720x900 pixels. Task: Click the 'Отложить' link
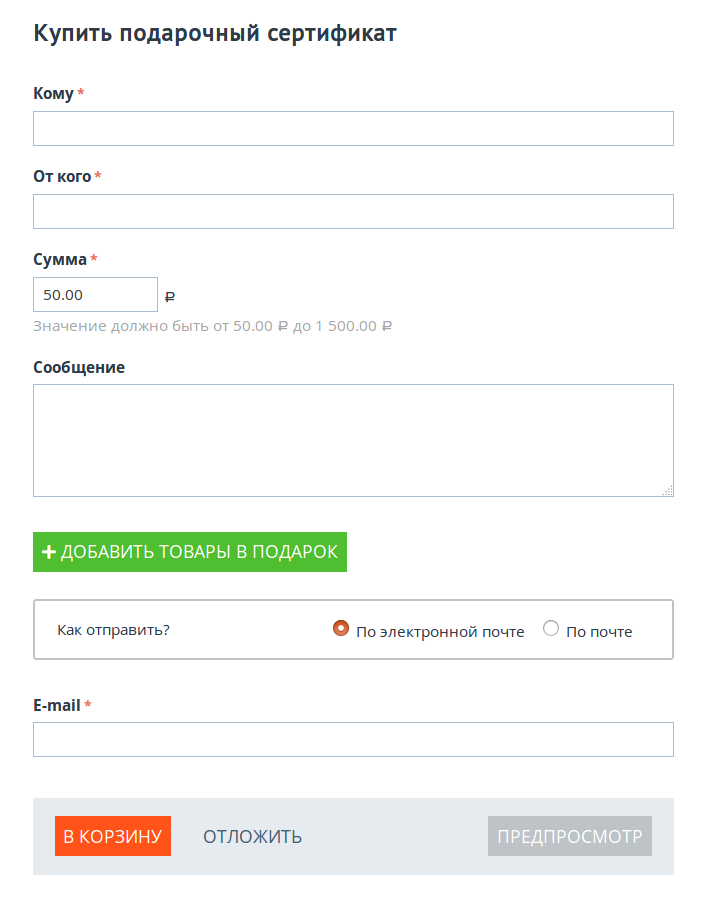tap(252, 837)
